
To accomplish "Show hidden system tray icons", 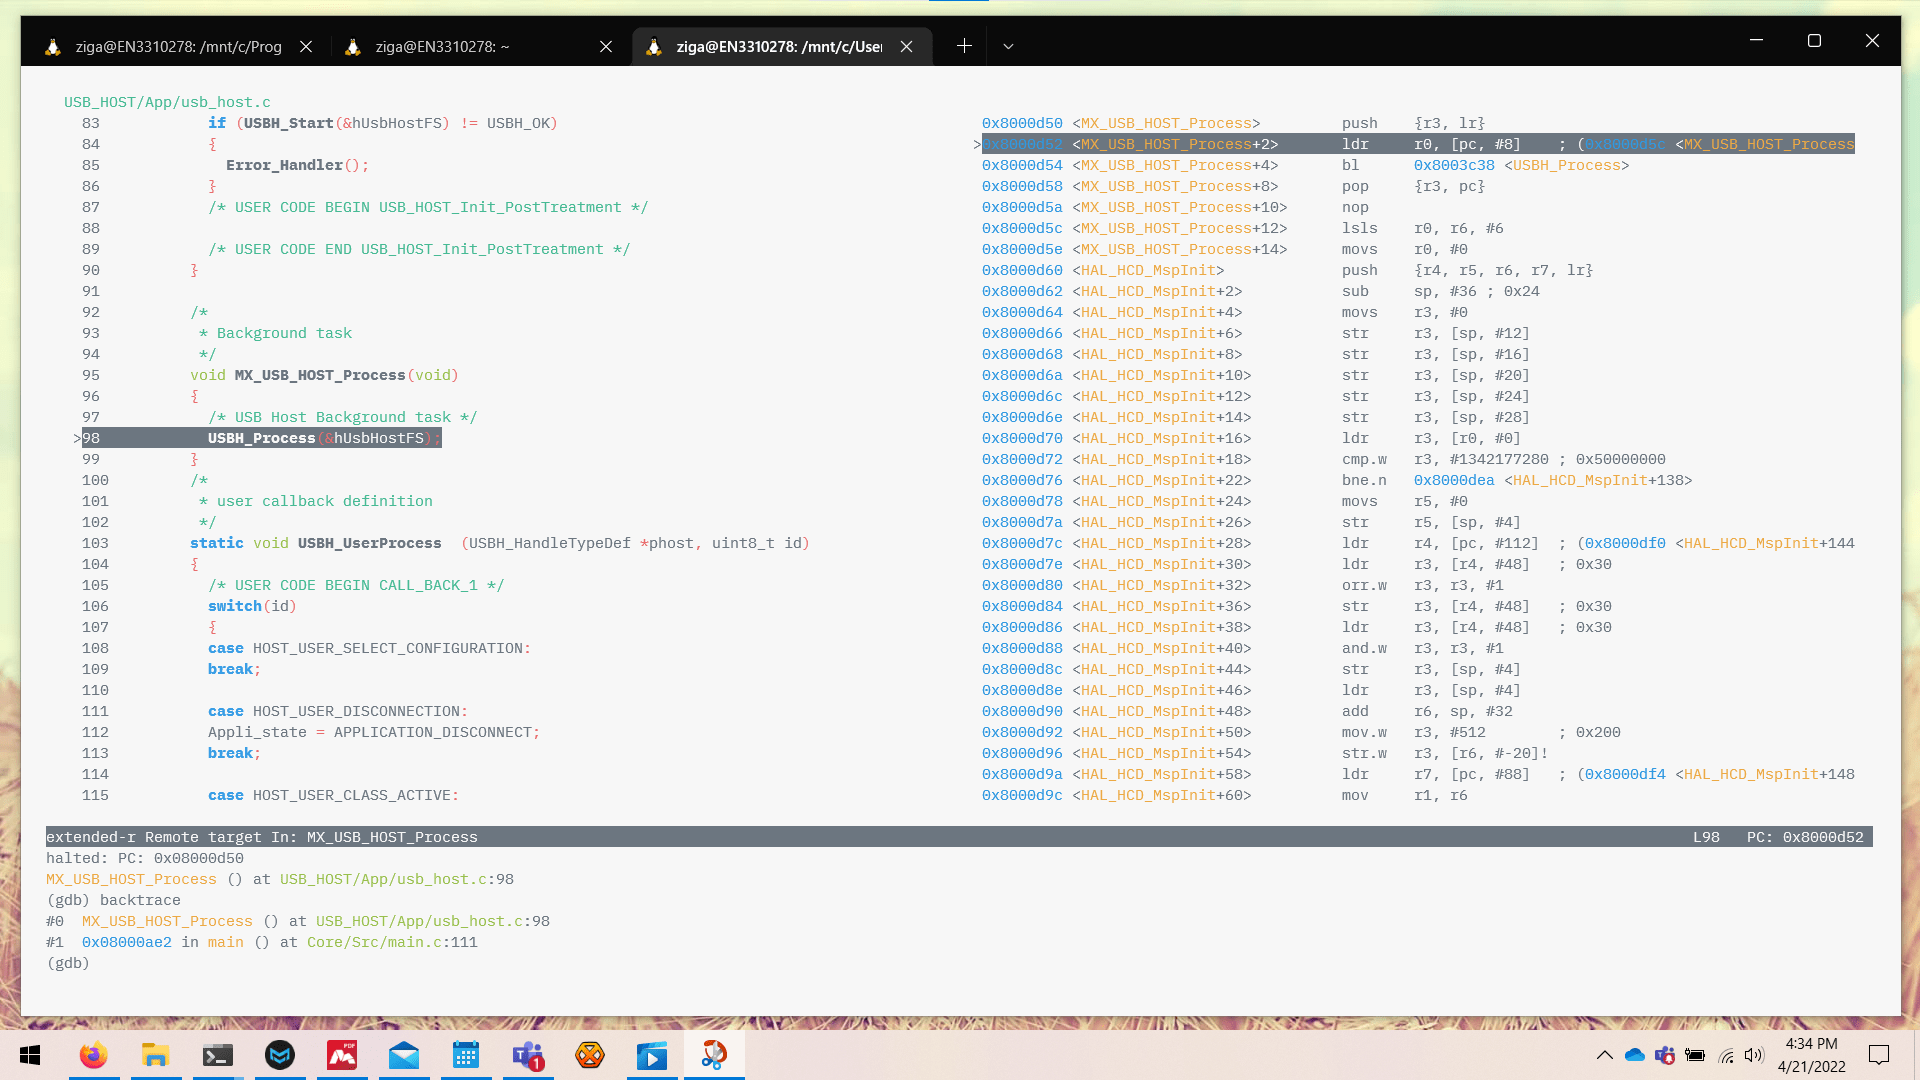I will pyautogui.click(x=1604, y=1055).
